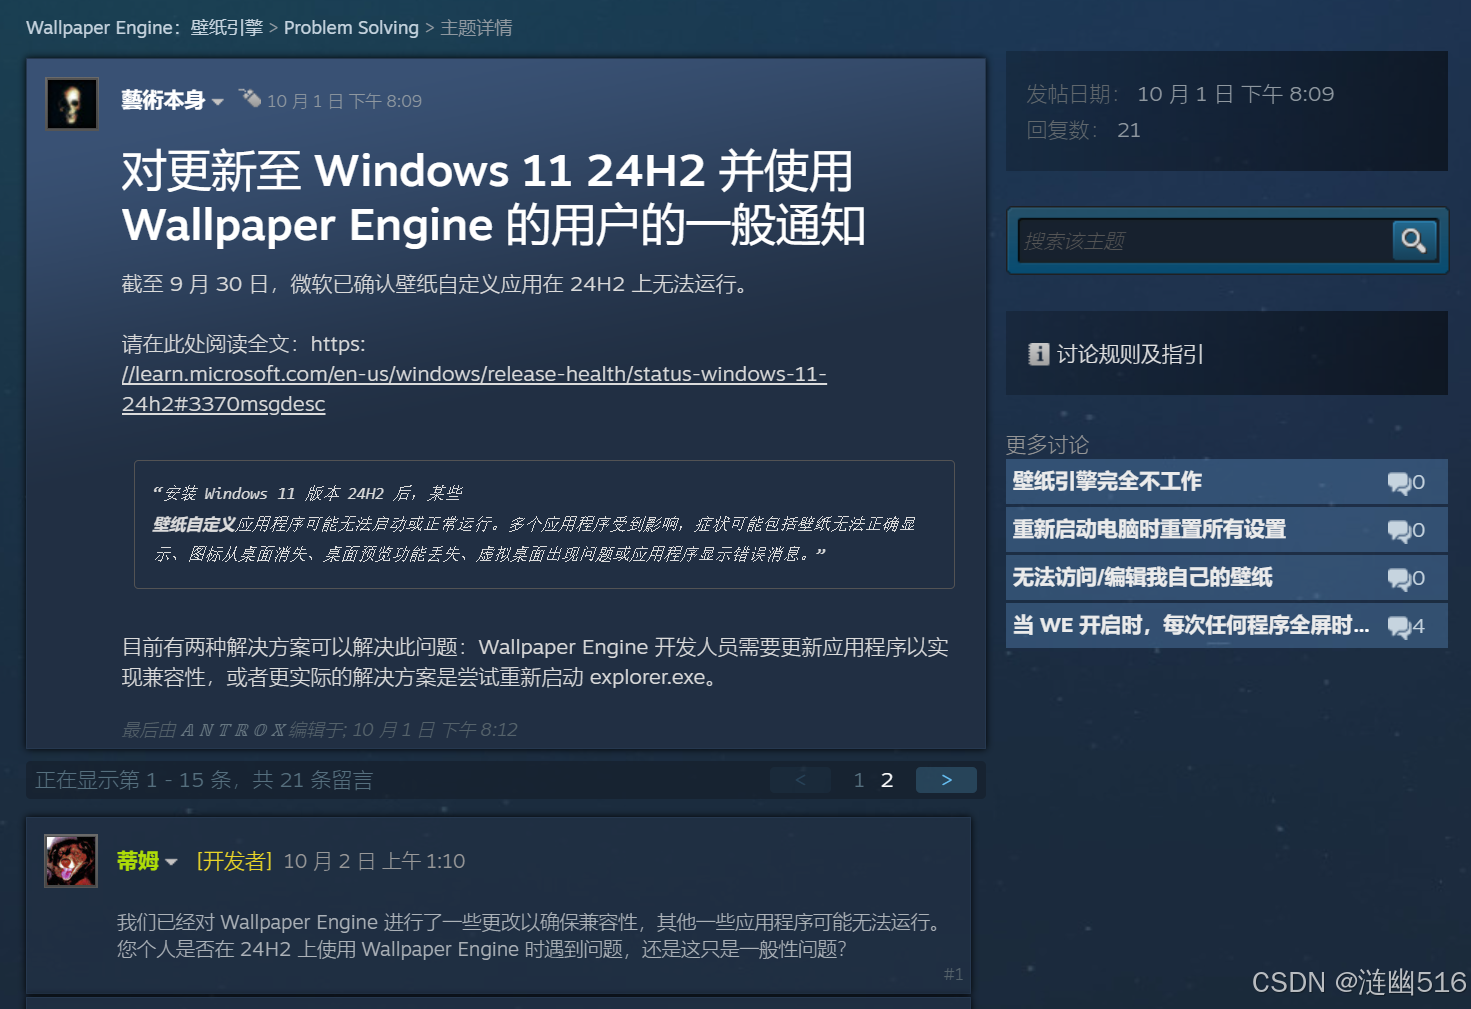The width and height of the screenshot is (1471, 1009).
Task: Click 正在显示第 1 - 15 条 status text
Action: coord(204,780)
